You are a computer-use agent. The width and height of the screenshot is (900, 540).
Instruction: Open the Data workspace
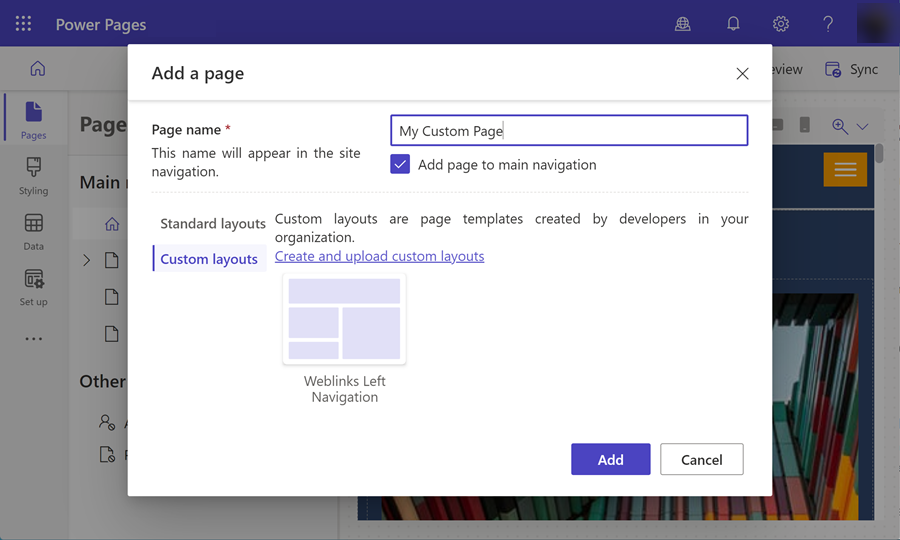33,232
